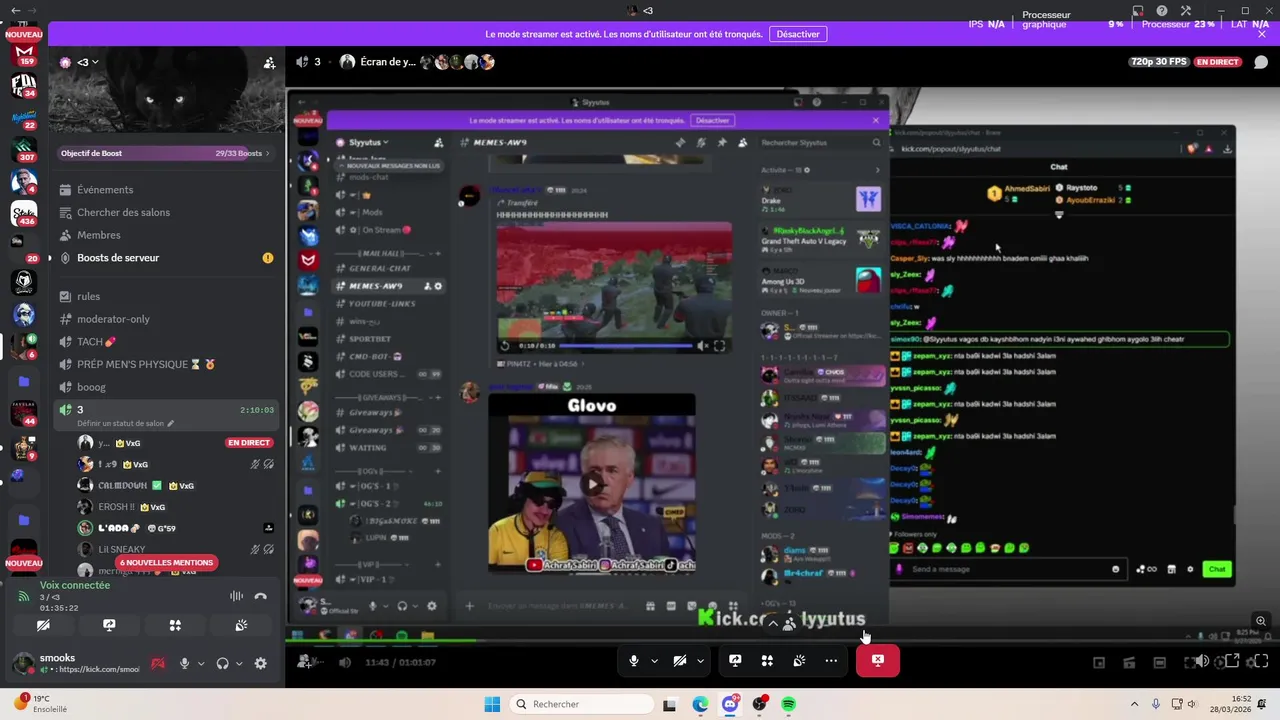Open the server with 159 badge
1280x720 pixels.
24,52
